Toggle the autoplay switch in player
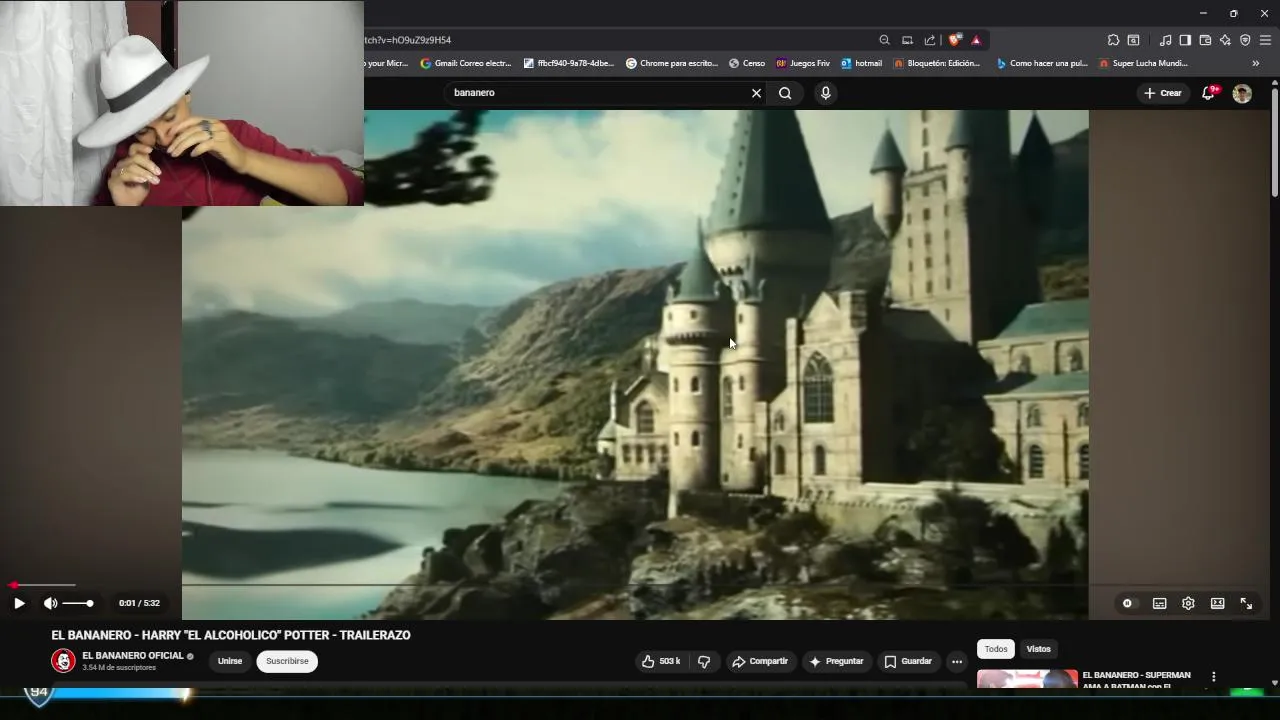Screen dimensions: 1280x720 pos(1127,603)
